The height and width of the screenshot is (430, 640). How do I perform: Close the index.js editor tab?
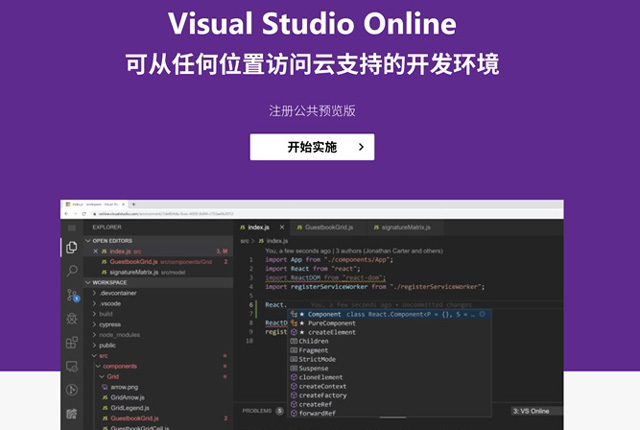(x=282, y=227)
